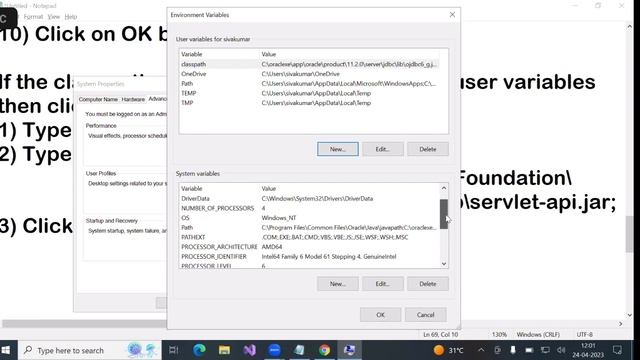The image size is (640, 360).
Task: Select the TMP user variable
Action: point(310,103)
